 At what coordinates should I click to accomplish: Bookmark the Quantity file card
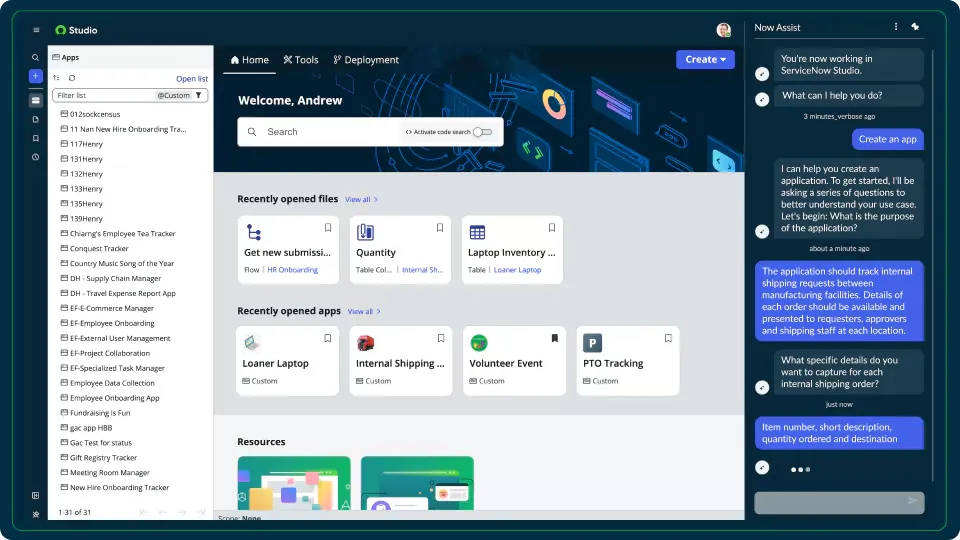coord(440,228)
